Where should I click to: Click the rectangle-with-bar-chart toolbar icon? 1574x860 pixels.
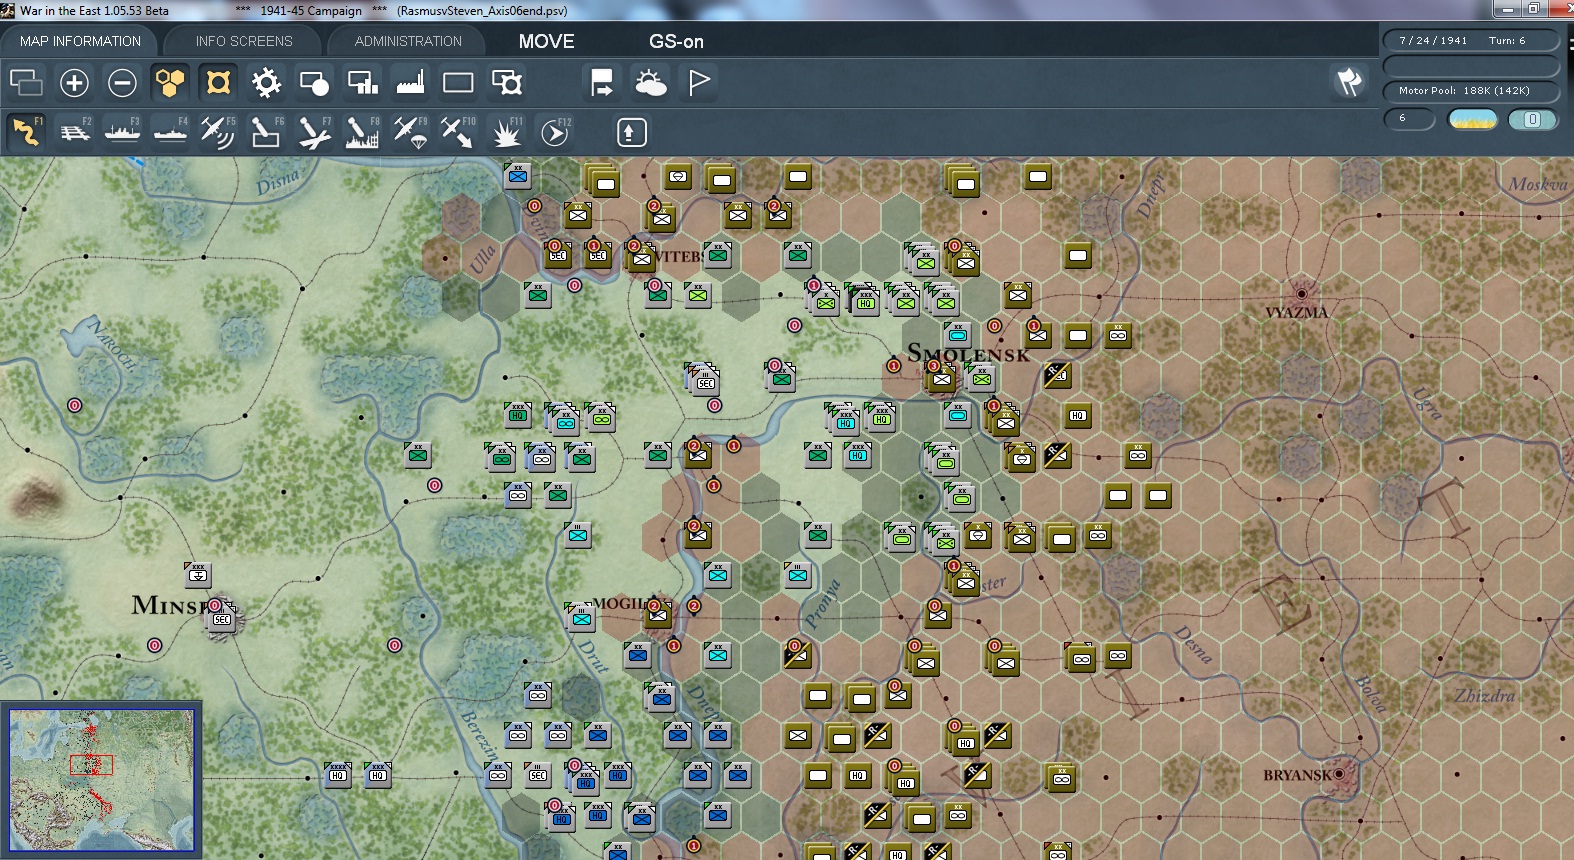tap(362, 82)
